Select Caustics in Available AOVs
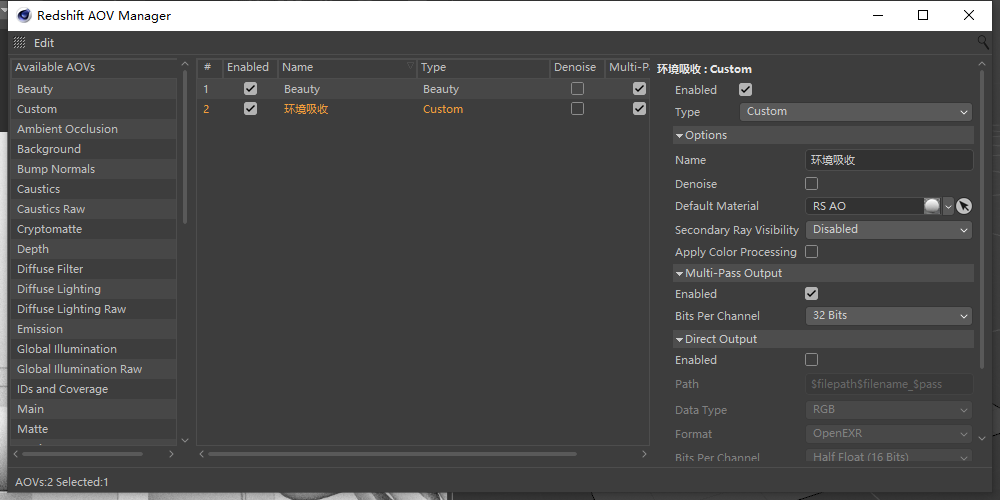 [94, 189]
